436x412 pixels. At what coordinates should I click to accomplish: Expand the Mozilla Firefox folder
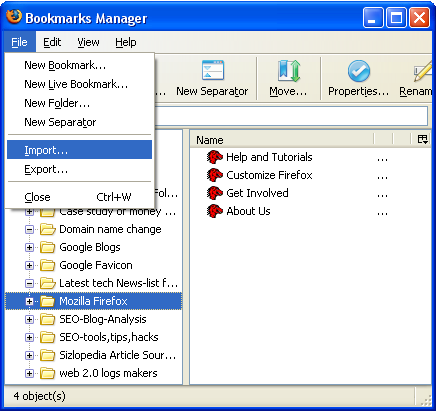pos(29,301)
